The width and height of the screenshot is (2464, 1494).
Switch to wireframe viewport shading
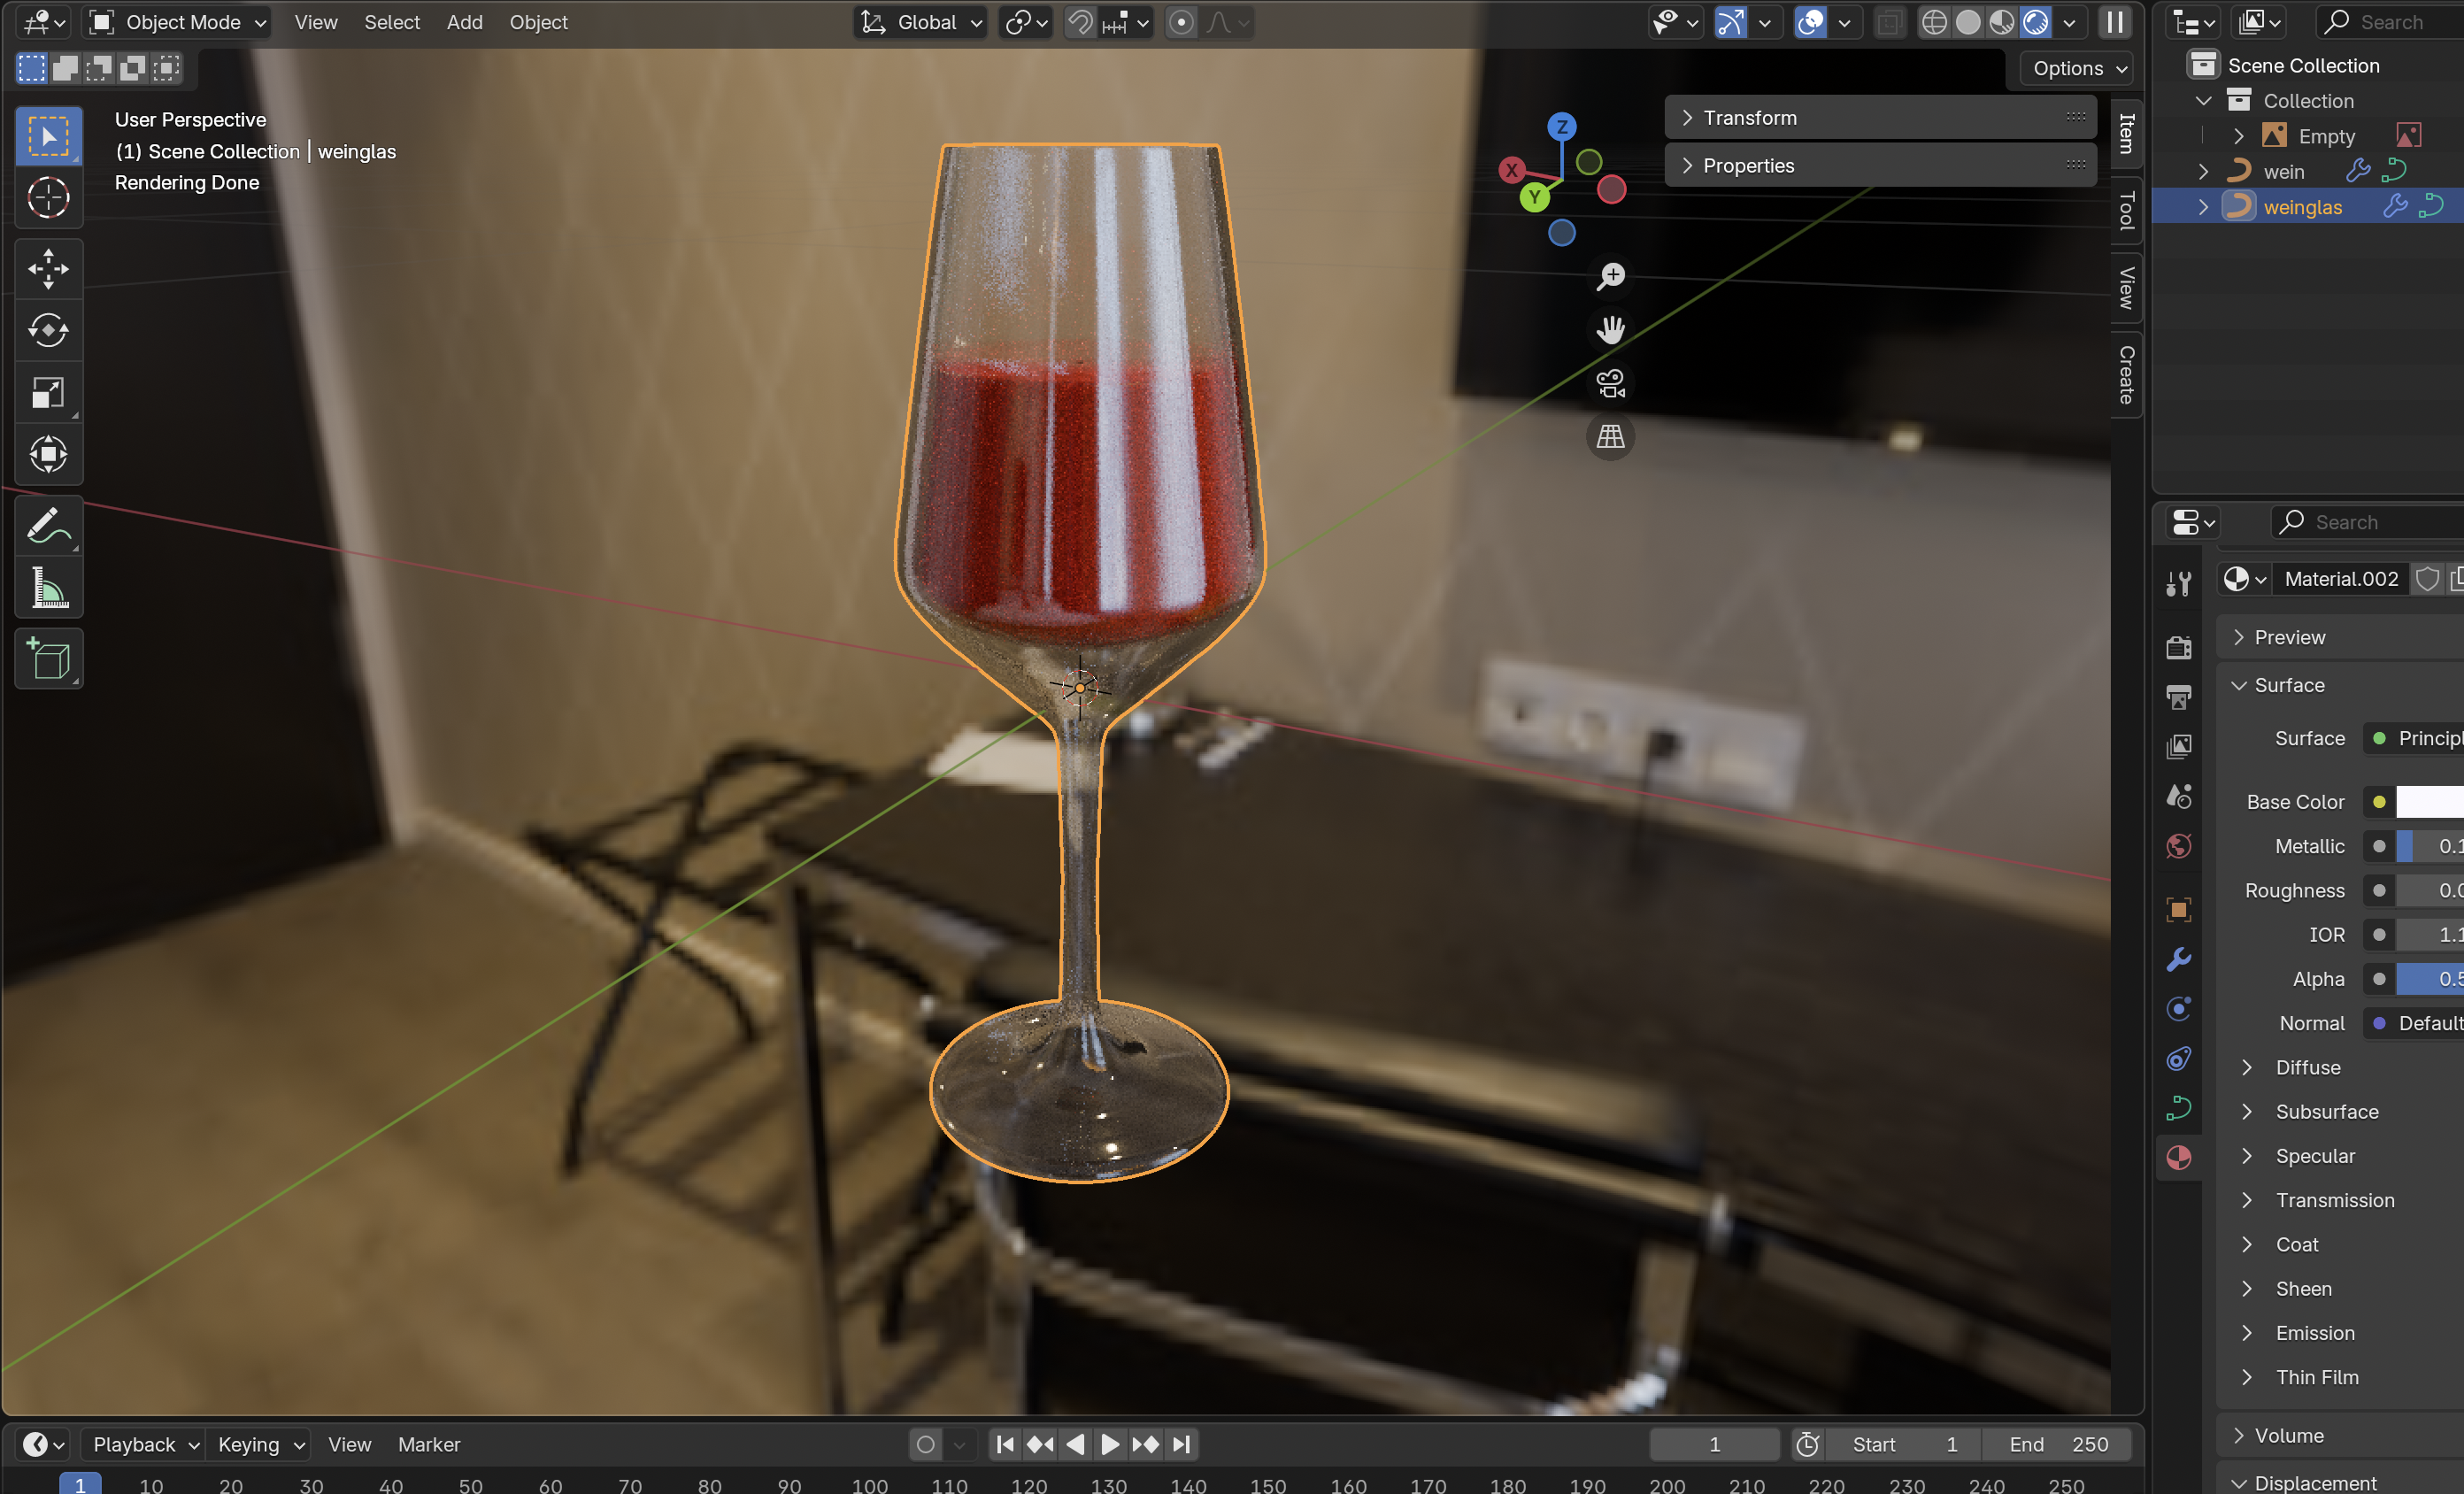click(x=1934, y=22)
